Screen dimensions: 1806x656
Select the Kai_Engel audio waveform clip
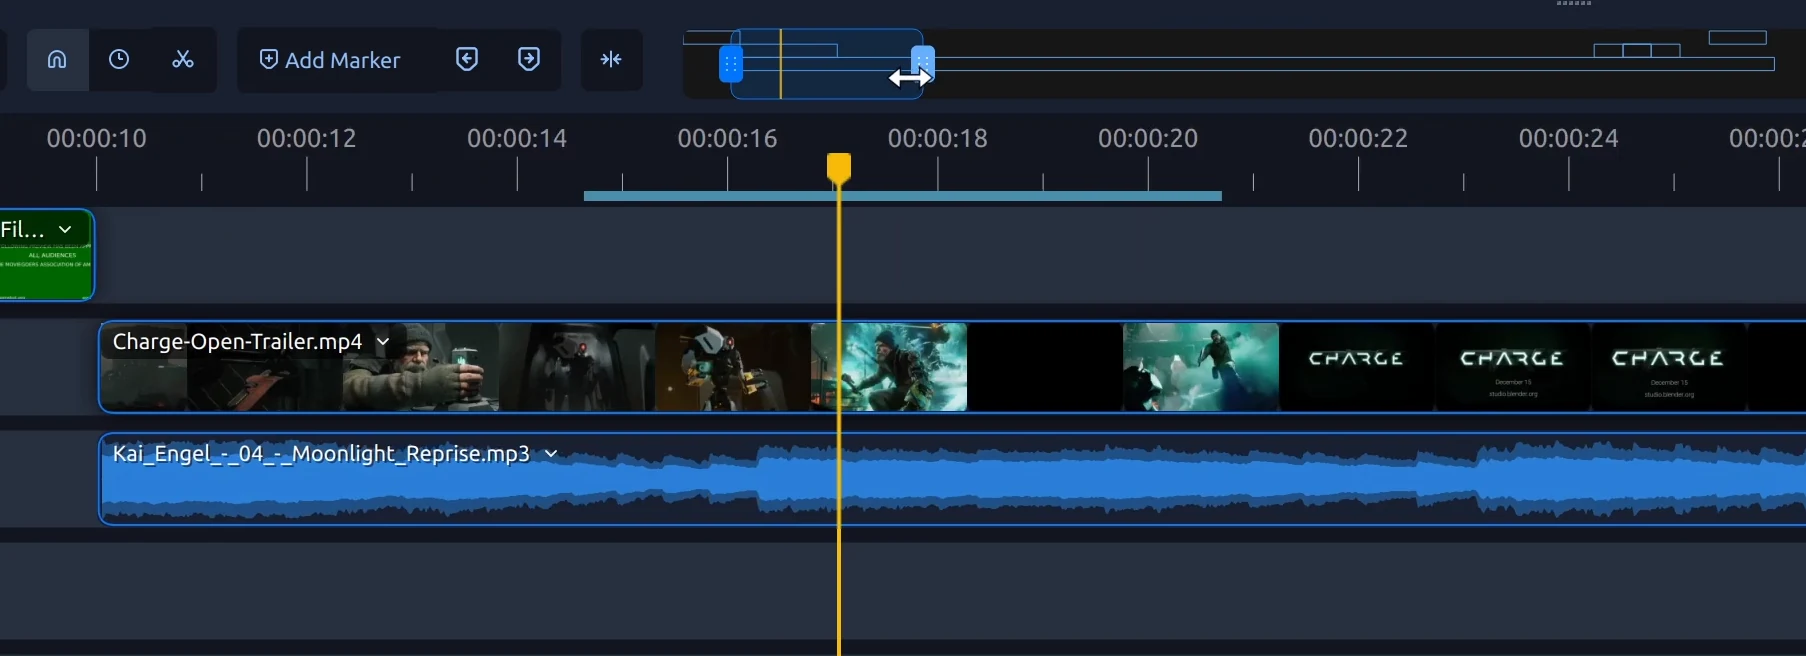(x=952, y=479)
